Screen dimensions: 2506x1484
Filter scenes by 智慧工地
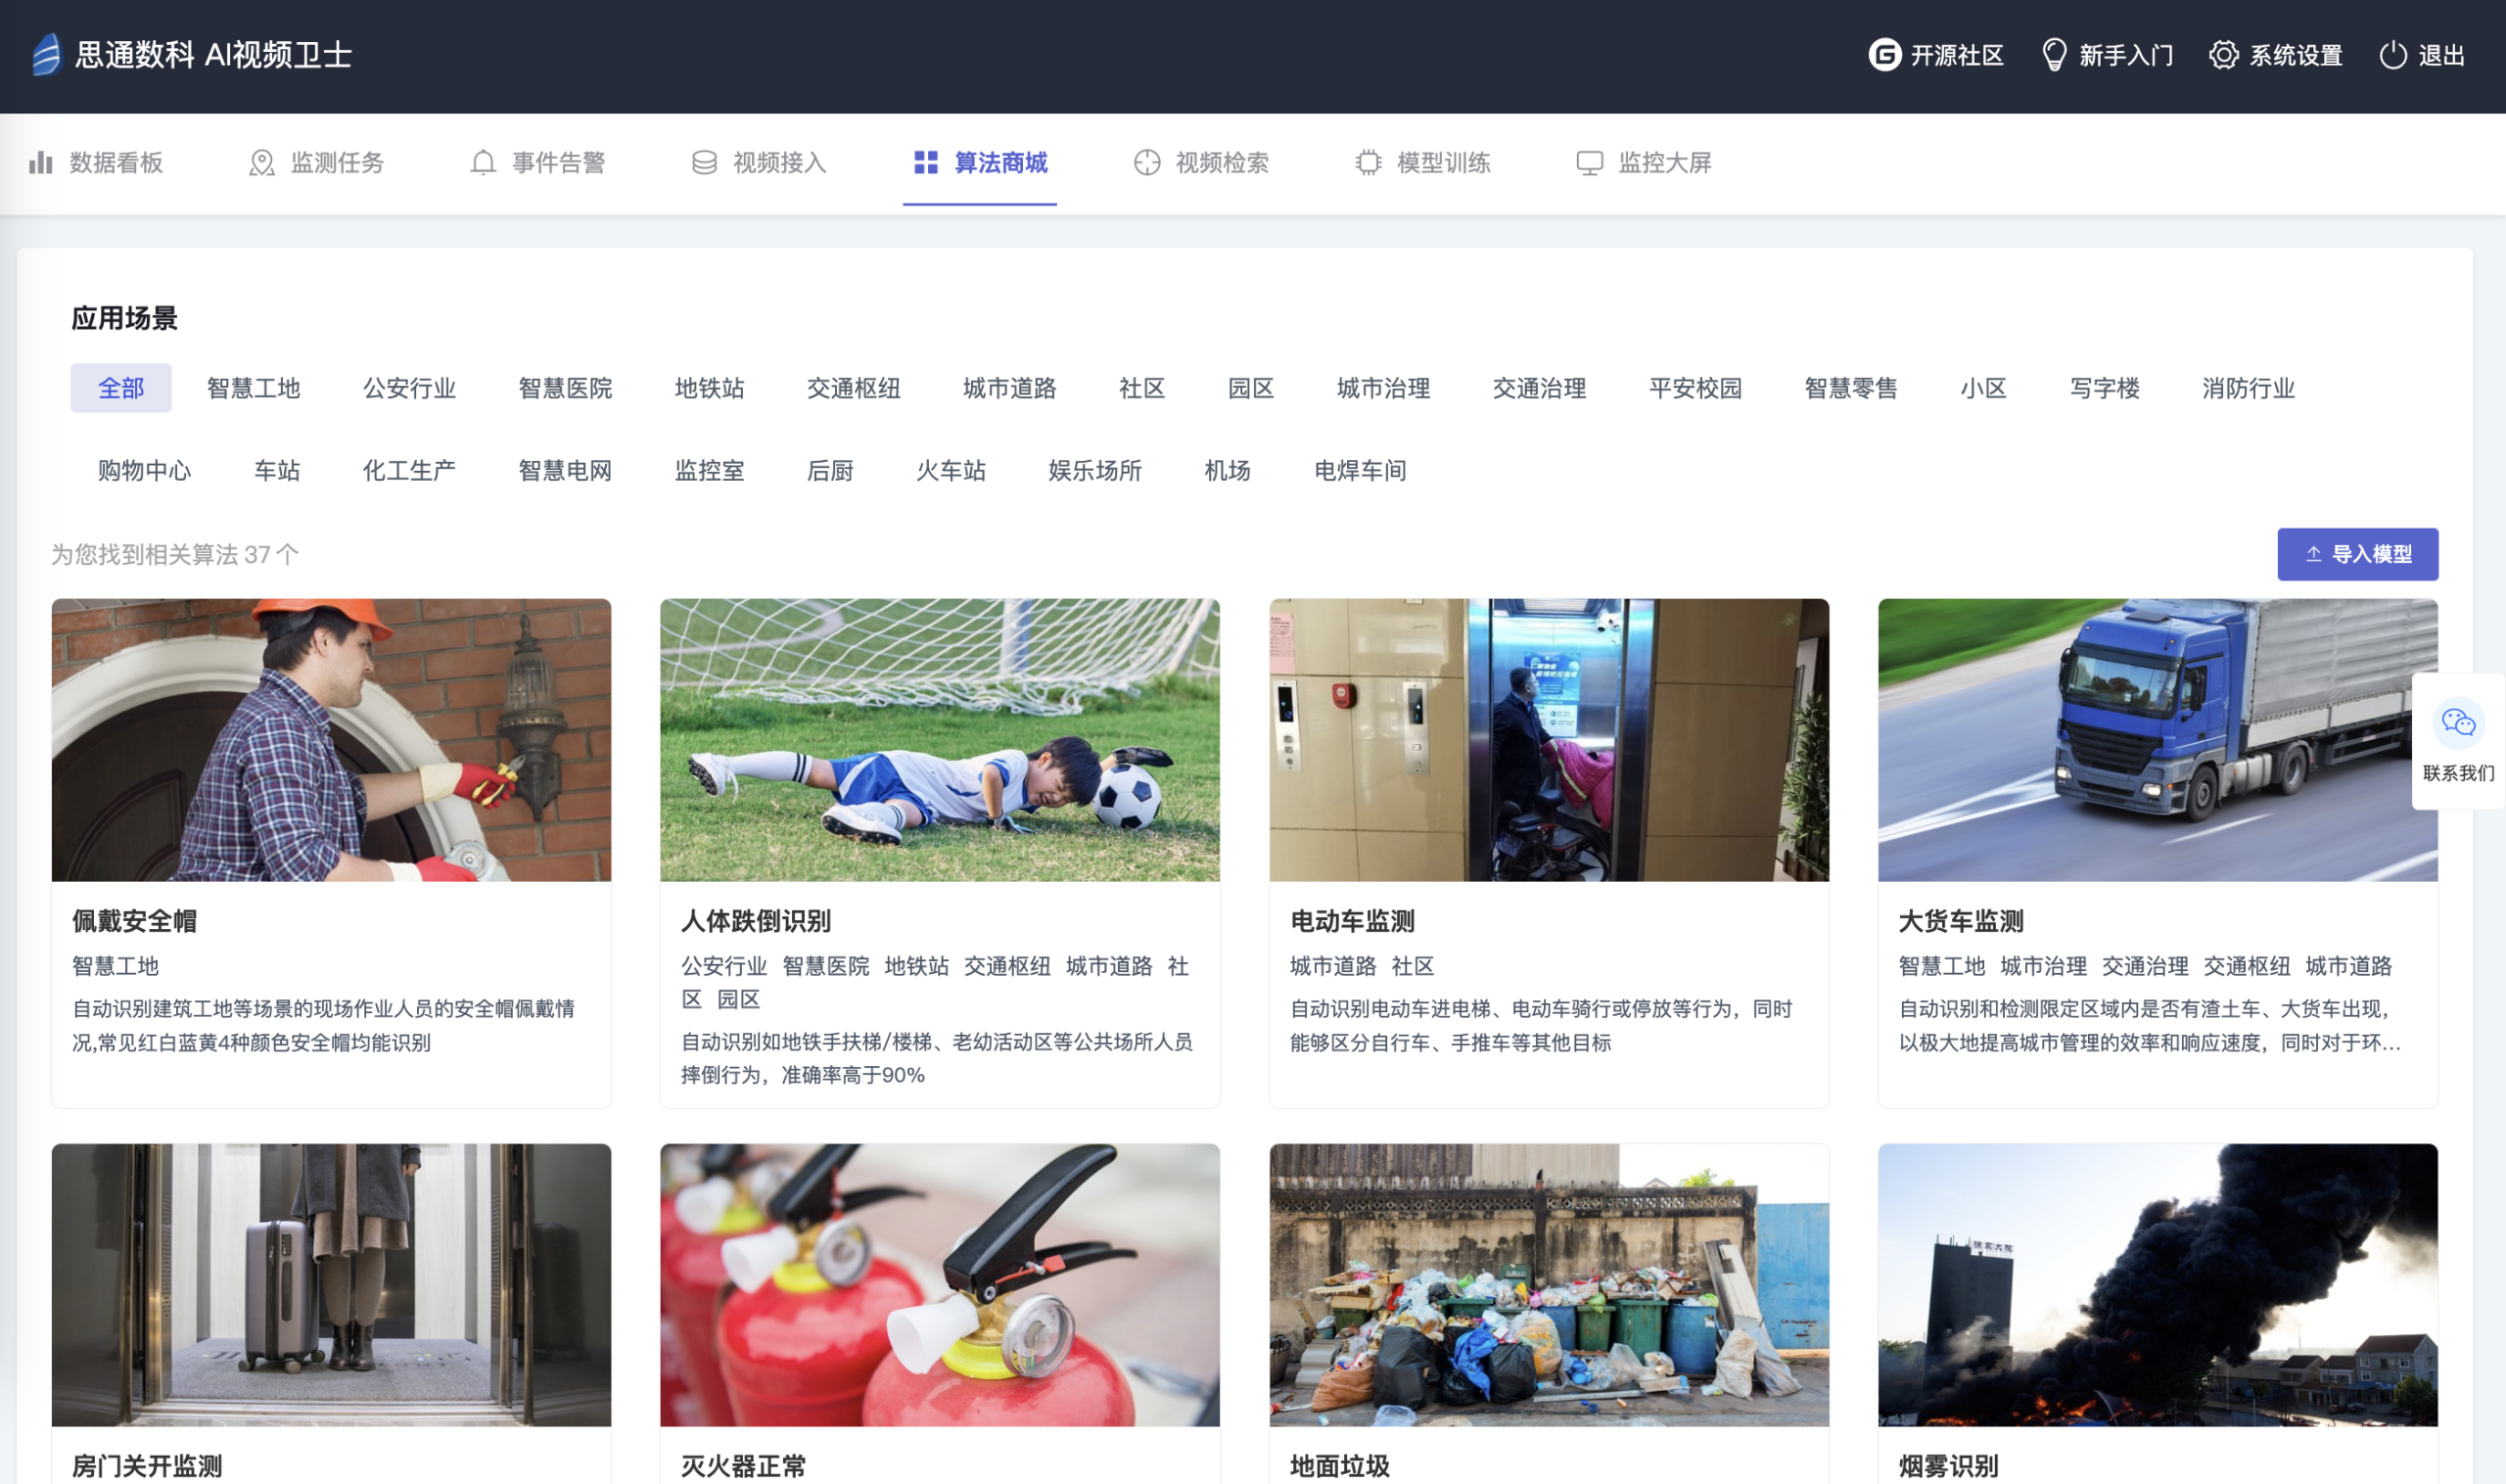[253, 388]
